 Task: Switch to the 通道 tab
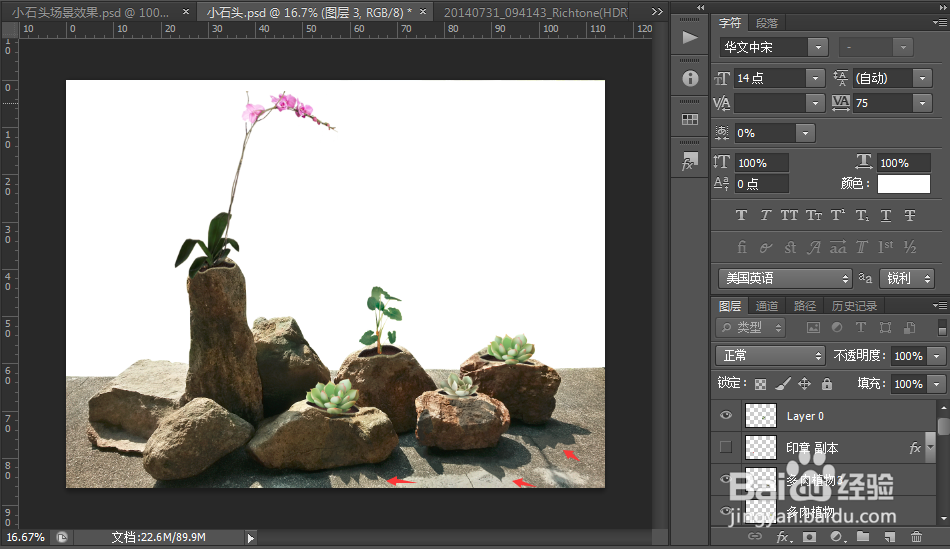tap(766, 306)
